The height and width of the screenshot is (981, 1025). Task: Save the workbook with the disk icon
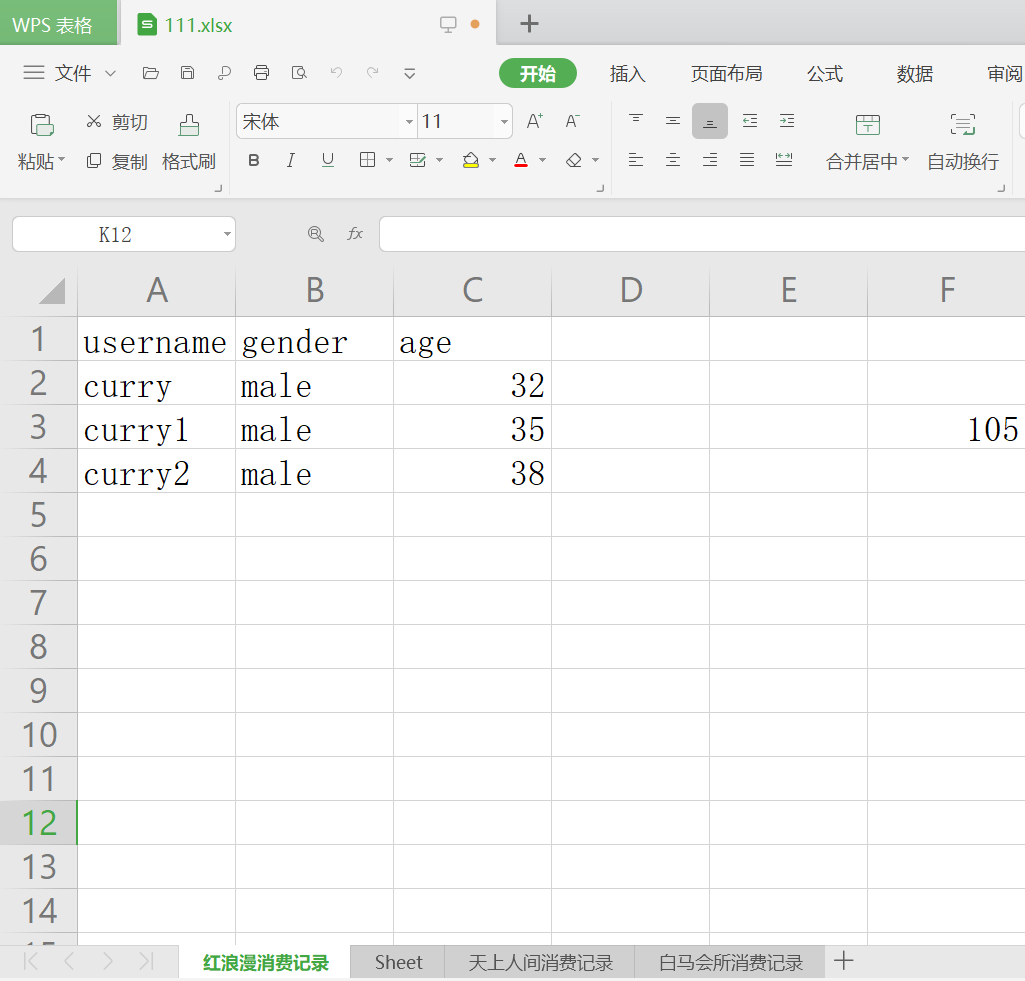point(188,73)
